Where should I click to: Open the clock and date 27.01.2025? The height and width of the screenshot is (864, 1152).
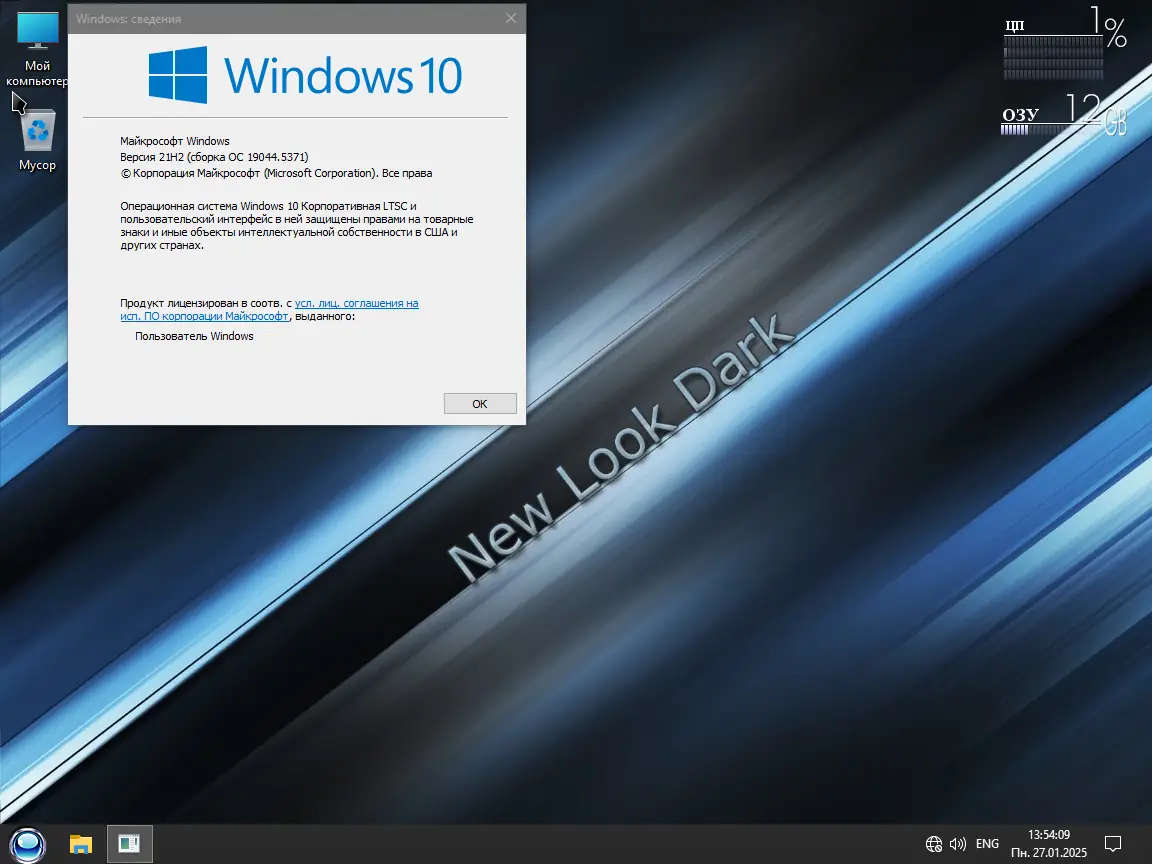pos(1049,844)
